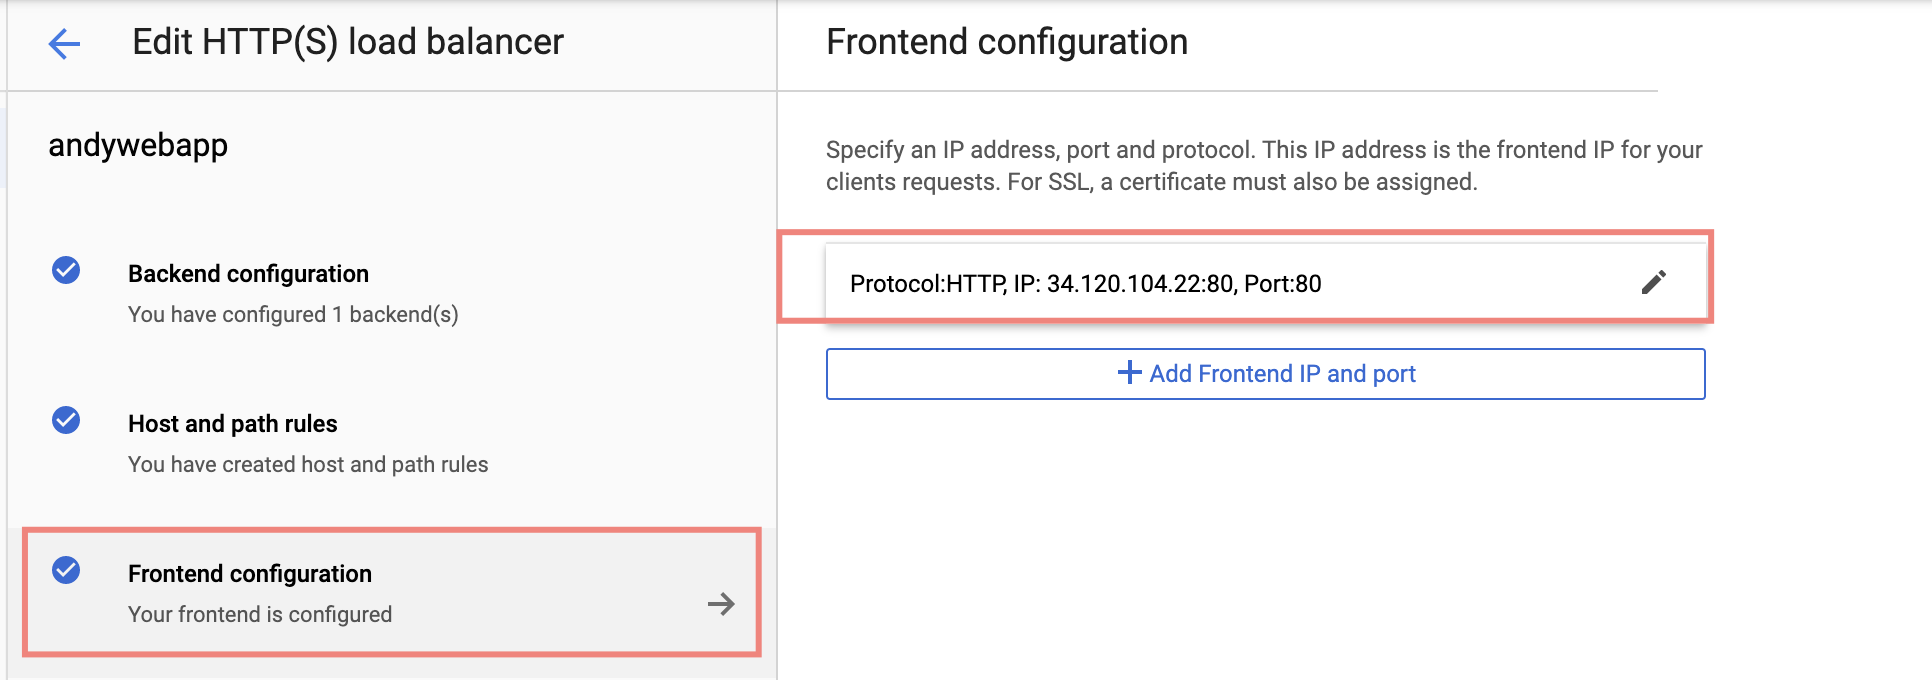Click the plus icon in Add Frontend button

pos(1129,373)
